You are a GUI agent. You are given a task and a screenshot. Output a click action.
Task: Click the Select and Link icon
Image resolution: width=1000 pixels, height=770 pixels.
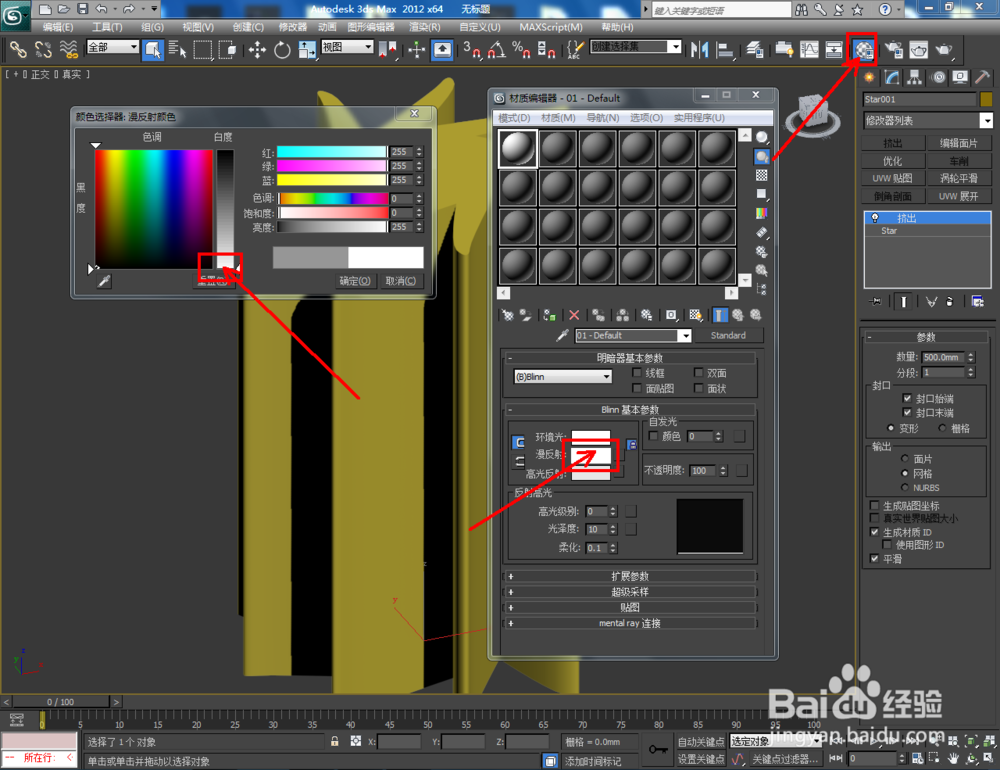pyautogui.click(x=18, y=50)
